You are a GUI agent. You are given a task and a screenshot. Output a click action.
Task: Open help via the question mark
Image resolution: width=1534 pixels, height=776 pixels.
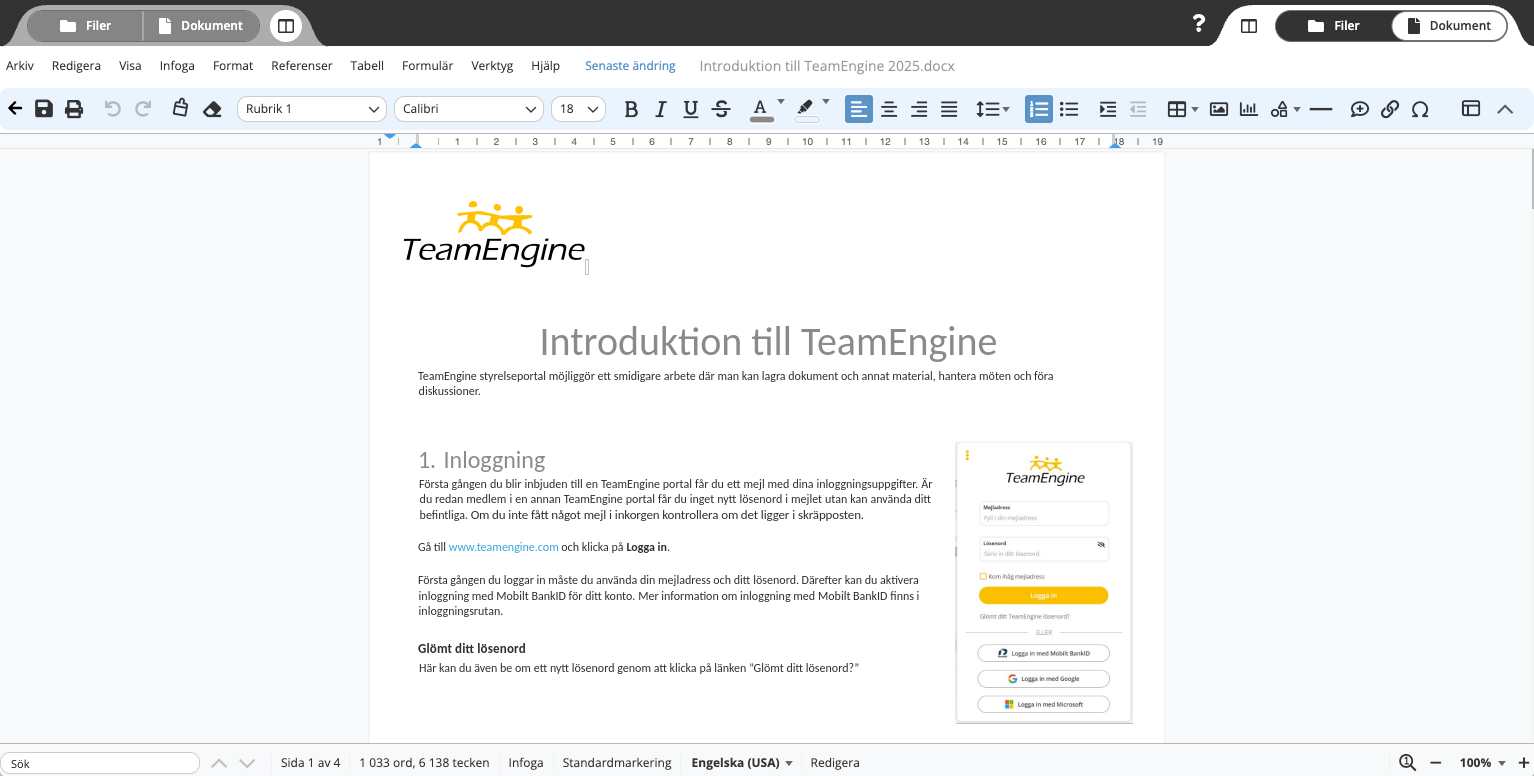pos(1200,24)
